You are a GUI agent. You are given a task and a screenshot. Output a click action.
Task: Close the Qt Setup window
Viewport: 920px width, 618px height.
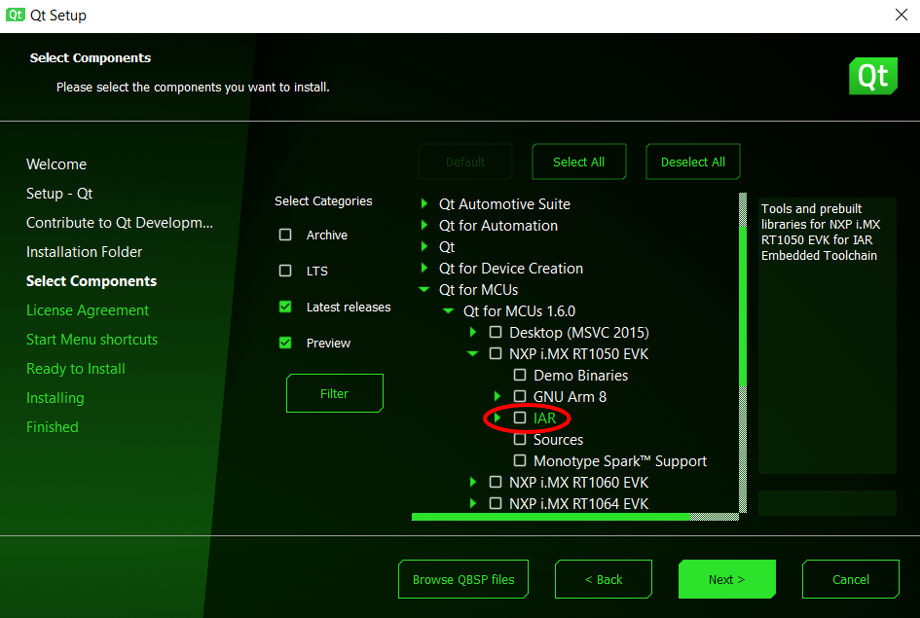pyautogui.click(x=900, y=15)
